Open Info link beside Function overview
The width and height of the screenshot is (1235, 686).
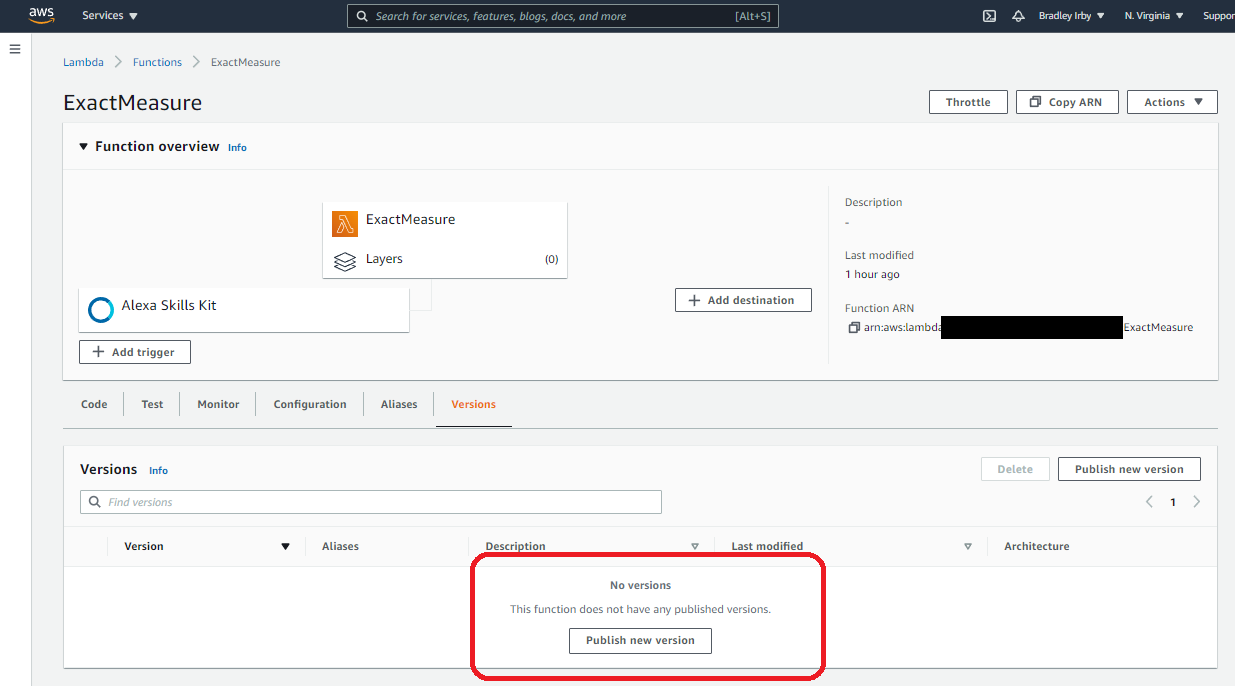[x=237, y=148]
